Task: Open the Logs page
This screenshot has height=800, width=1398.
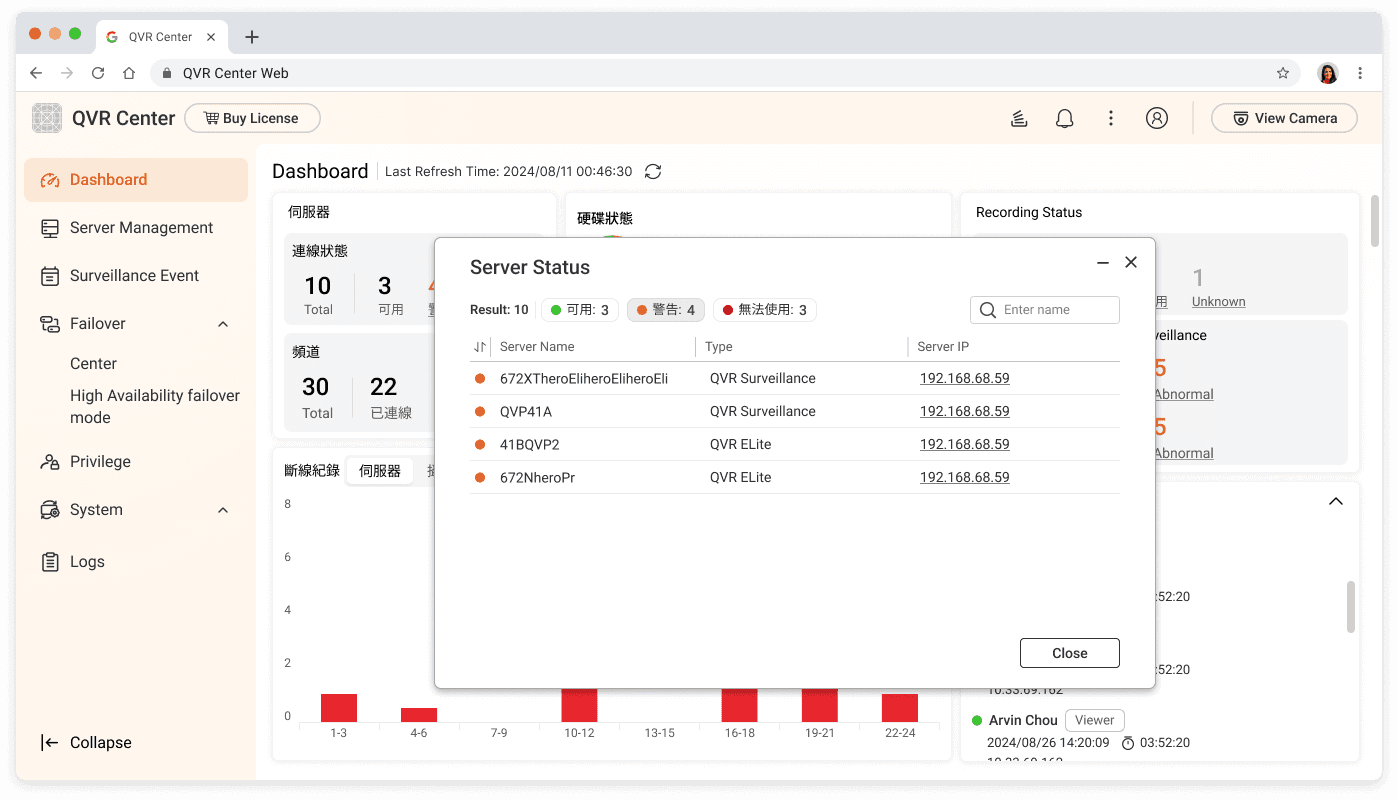Action: tap(136, 562)
